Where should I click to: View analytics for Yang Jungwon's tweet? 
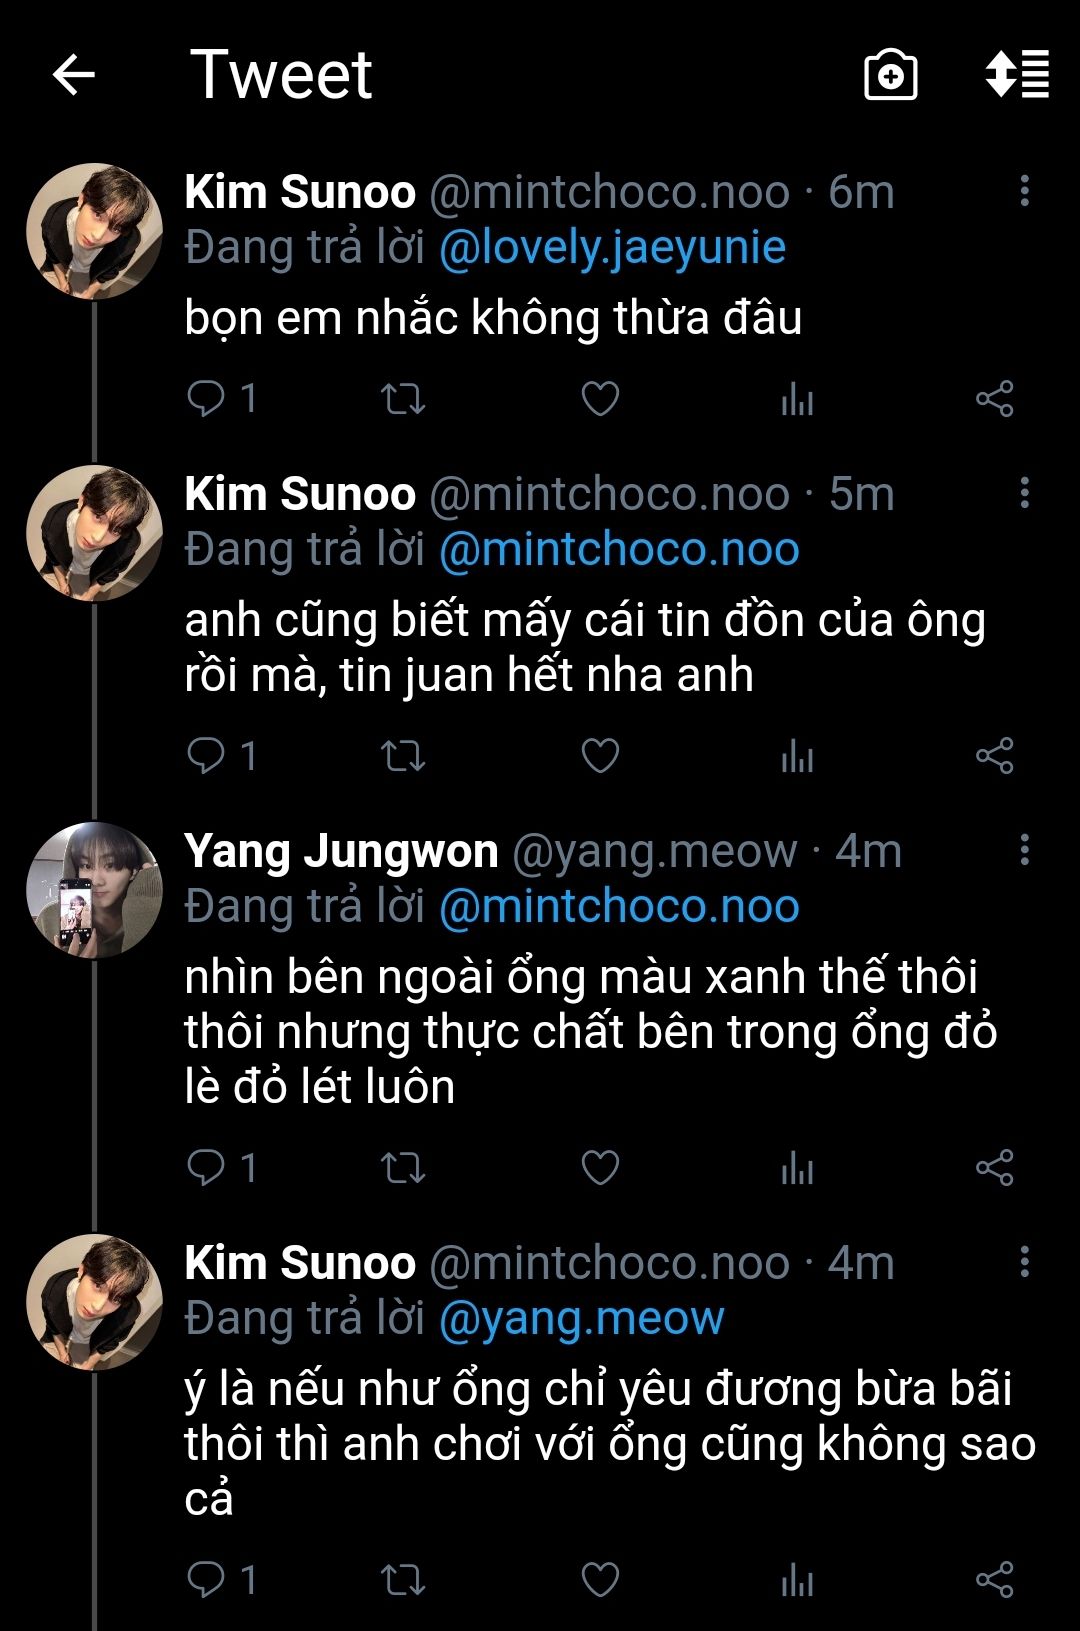(x=797, y=1167)
